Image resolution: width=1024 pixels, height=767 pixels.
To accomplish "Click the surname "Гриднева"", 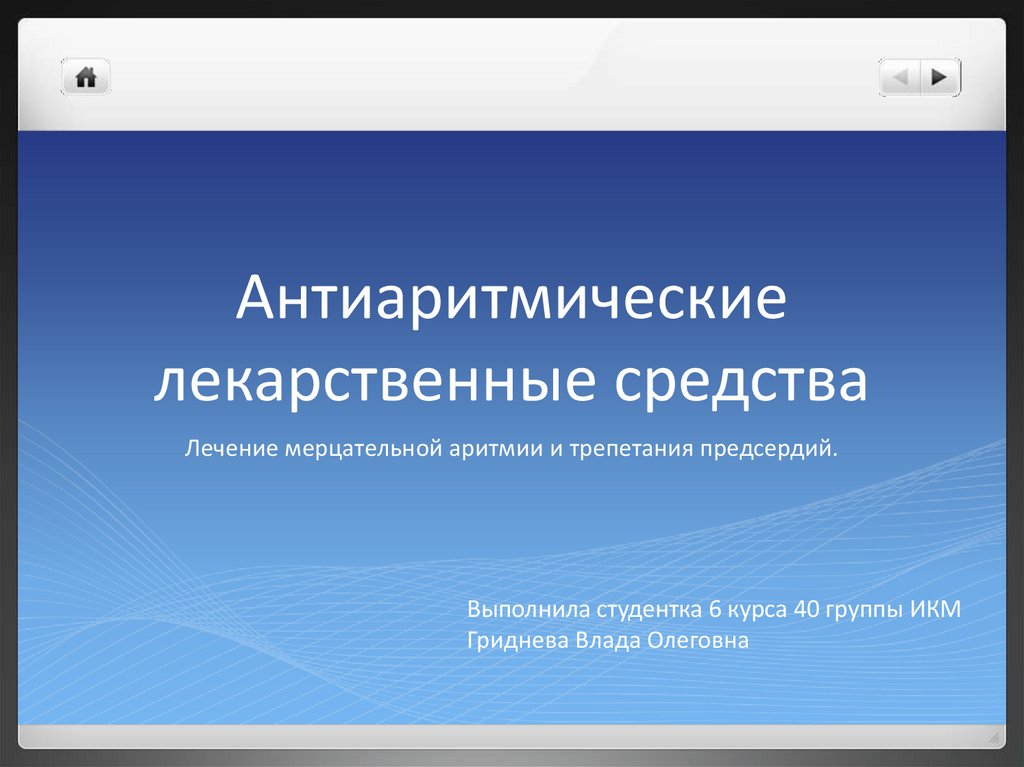I will [x=518, y=640].
